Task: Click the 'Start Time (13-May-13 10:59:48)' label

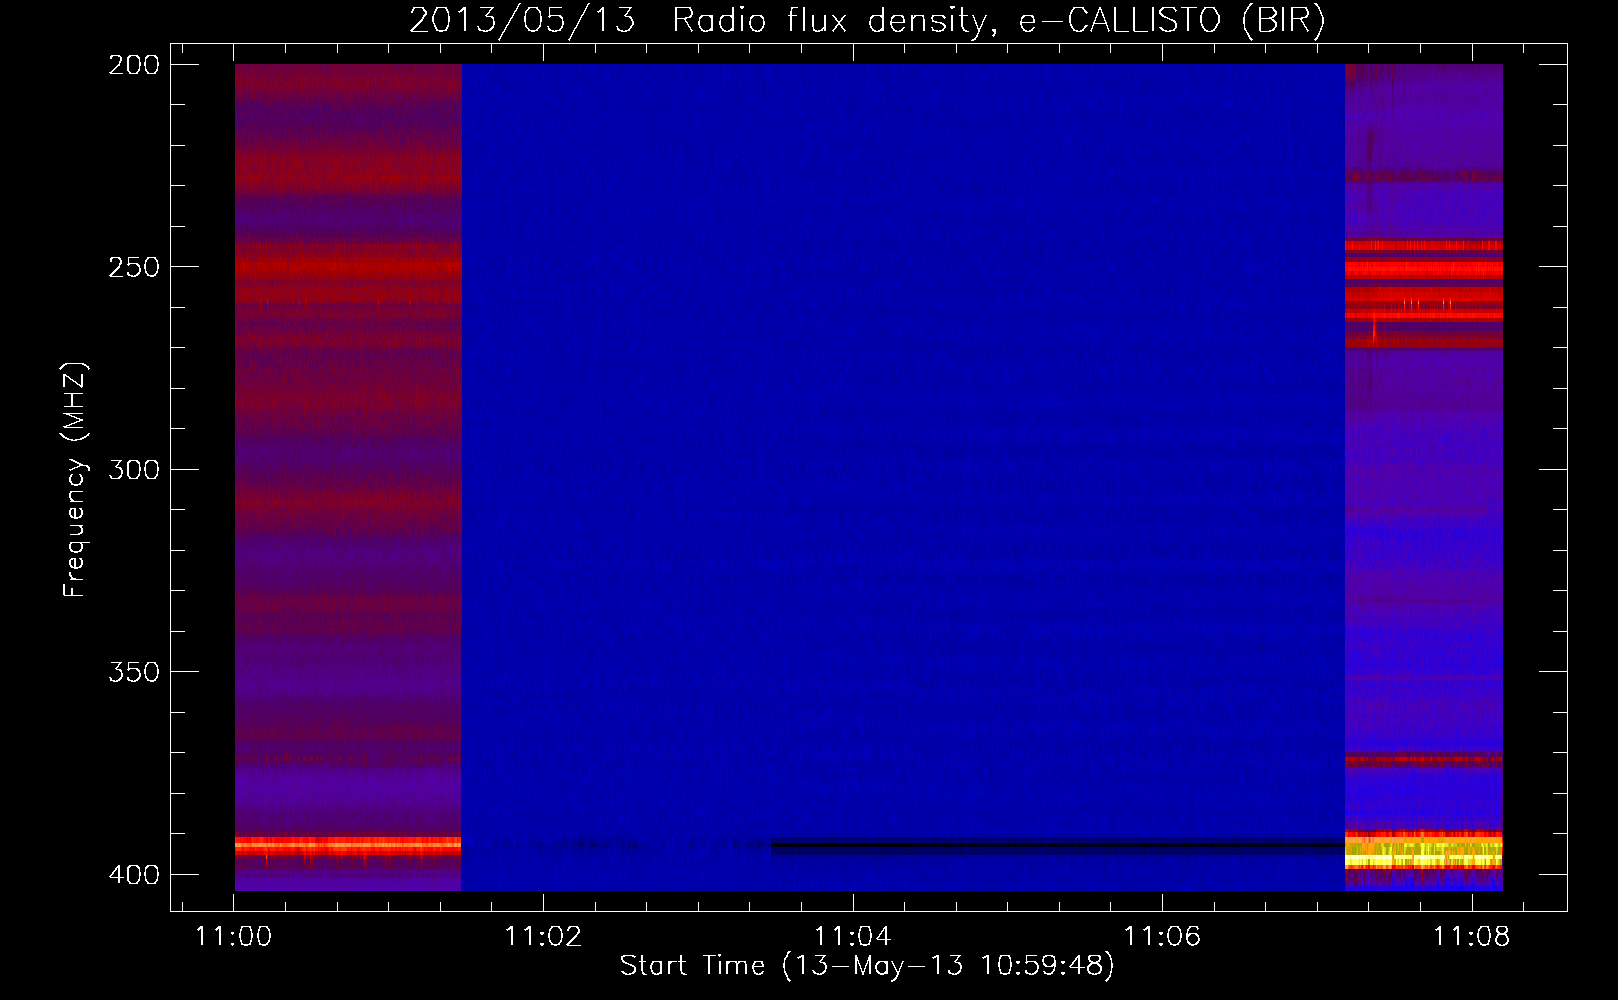Action: click(867, 965)
